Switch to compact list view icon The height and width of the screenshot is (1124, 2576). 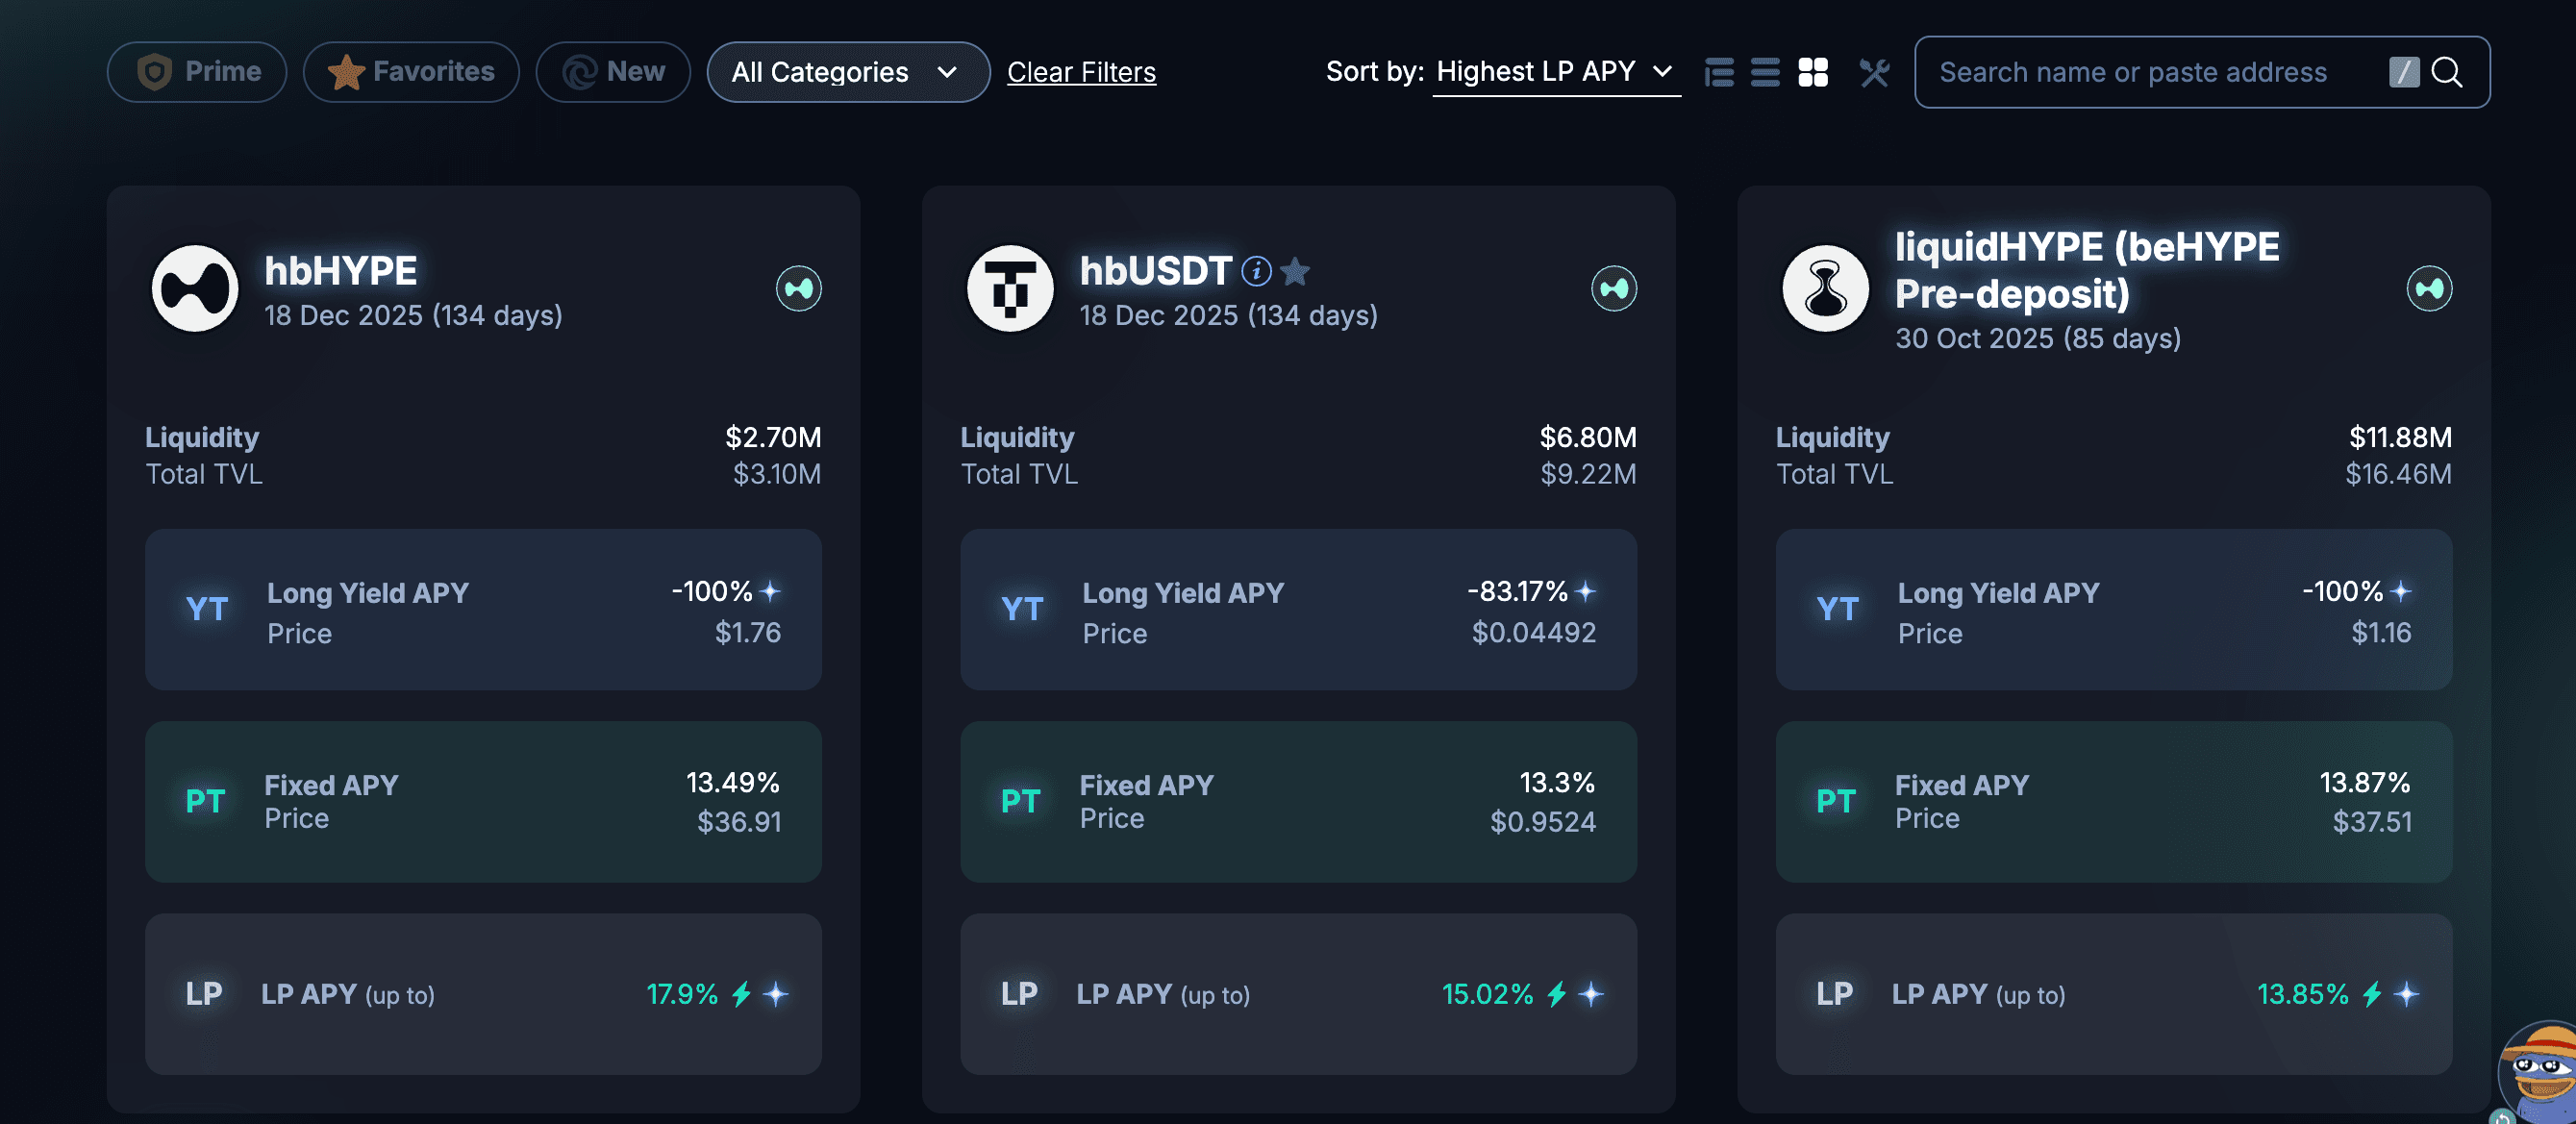click(1765, 72)
